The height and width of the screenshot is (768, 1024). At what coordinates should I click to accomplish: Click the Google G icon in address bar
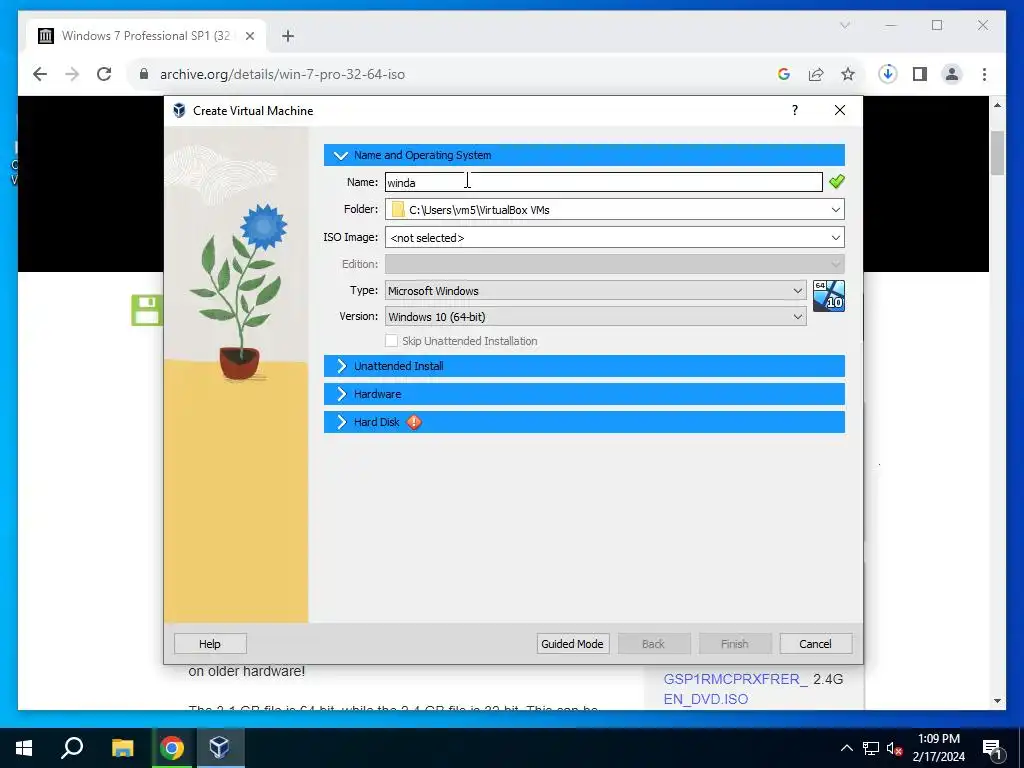point(784,74)
